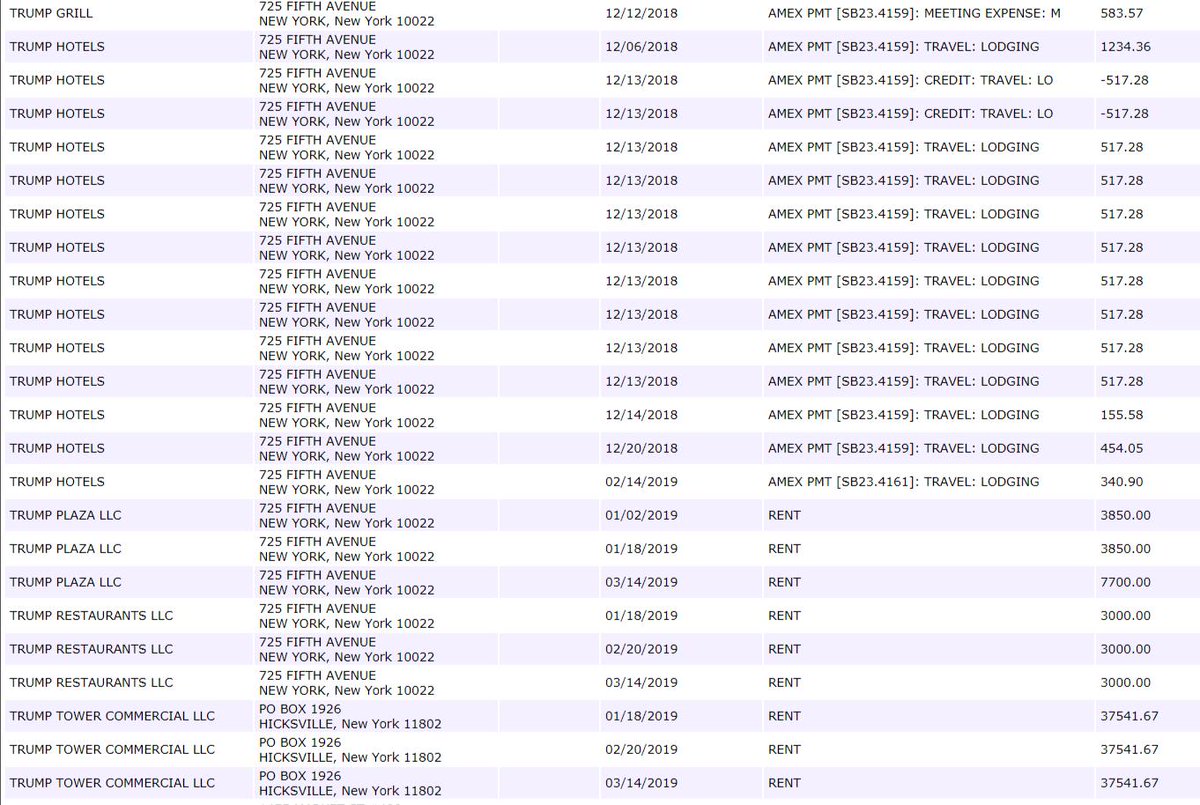Select 37541.67 in the 01/18/2019 row

(x=1128, y=716)
